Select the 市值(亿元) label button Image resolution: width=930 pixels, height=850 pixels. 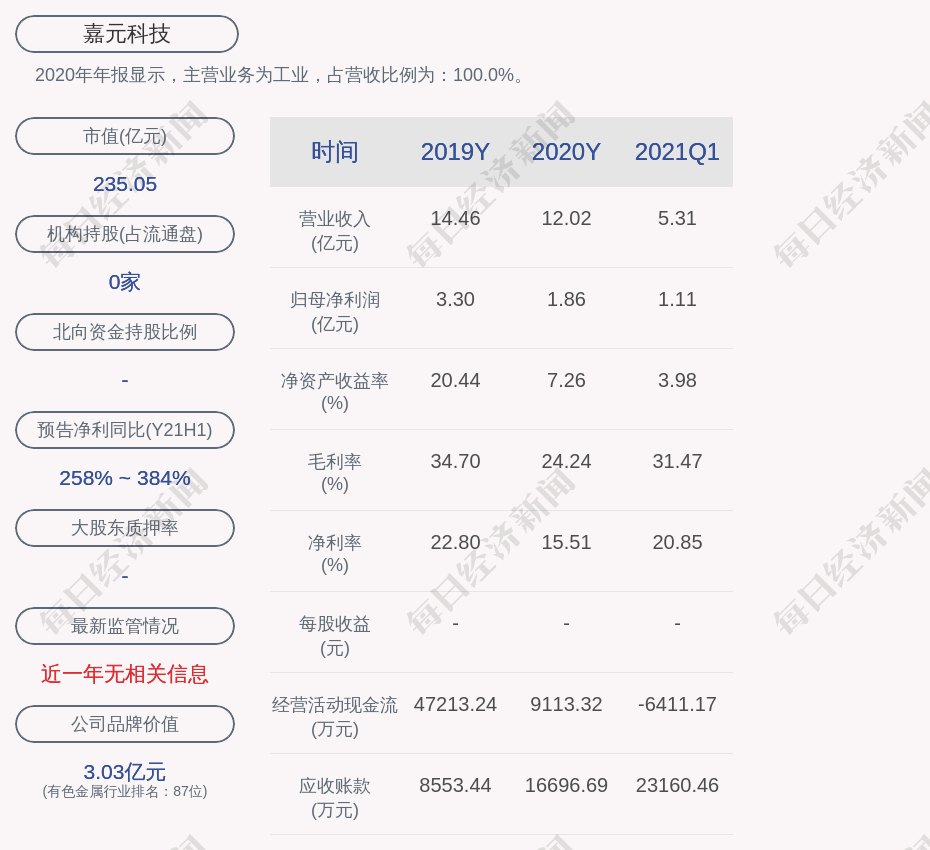tap(125, 136)
